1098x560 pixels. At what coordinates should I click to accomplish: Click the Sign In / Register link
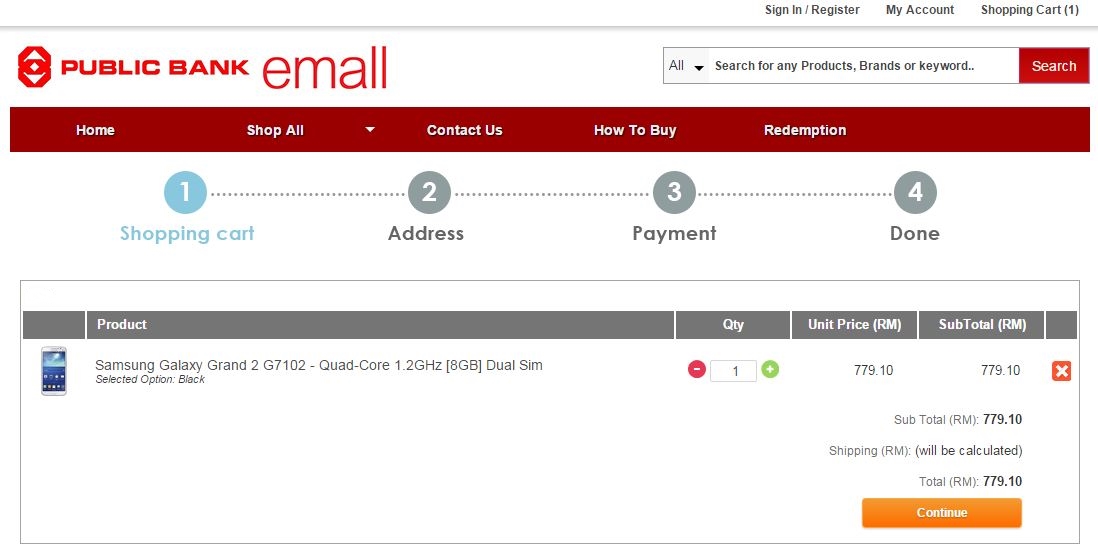click(812, 10)
